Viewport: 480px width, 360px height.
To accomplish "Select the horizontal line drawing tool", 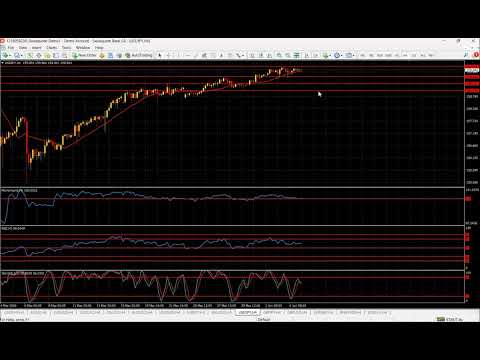I will pos(187,55).
